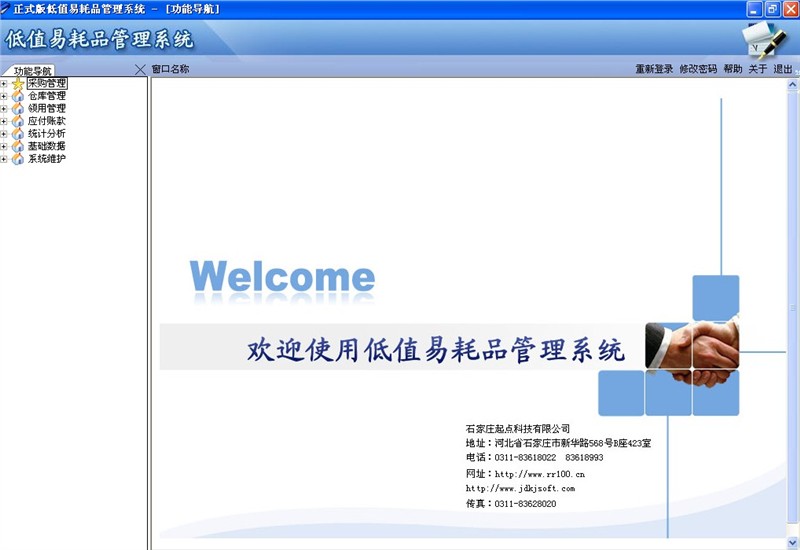Select the 基础数据 tree item
This screenshot has width=800, height=550.
tap(47, 146)
